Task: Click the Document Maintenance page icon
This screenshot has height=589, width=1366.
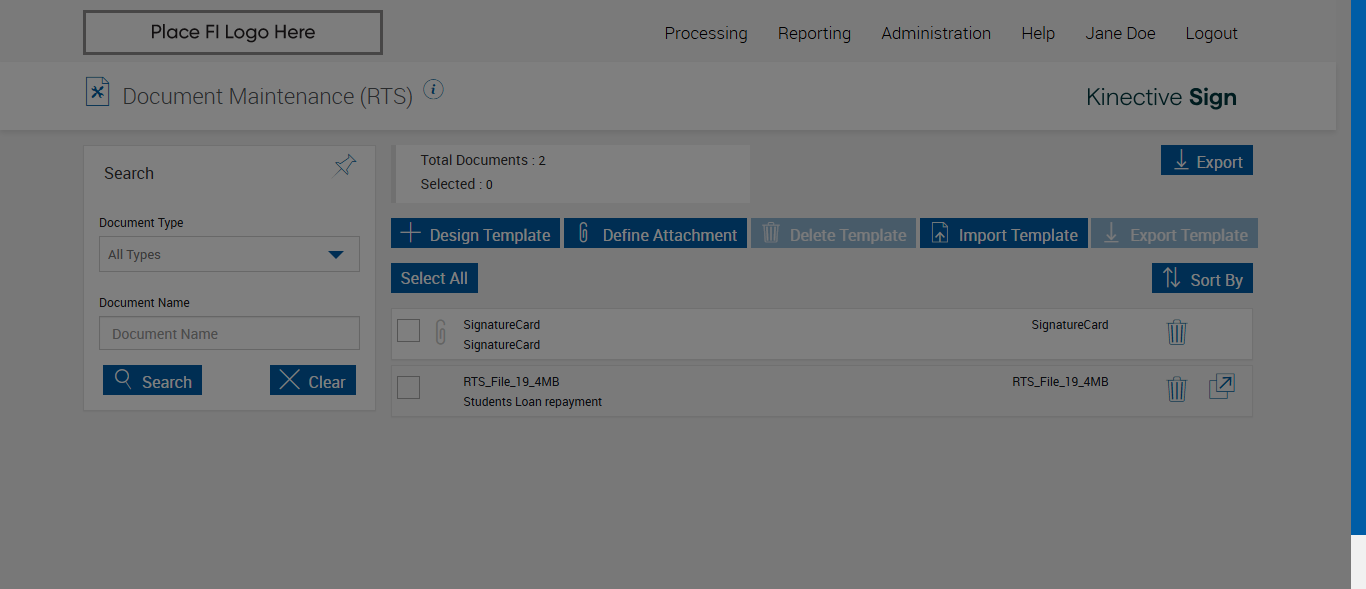Action: 97,92
